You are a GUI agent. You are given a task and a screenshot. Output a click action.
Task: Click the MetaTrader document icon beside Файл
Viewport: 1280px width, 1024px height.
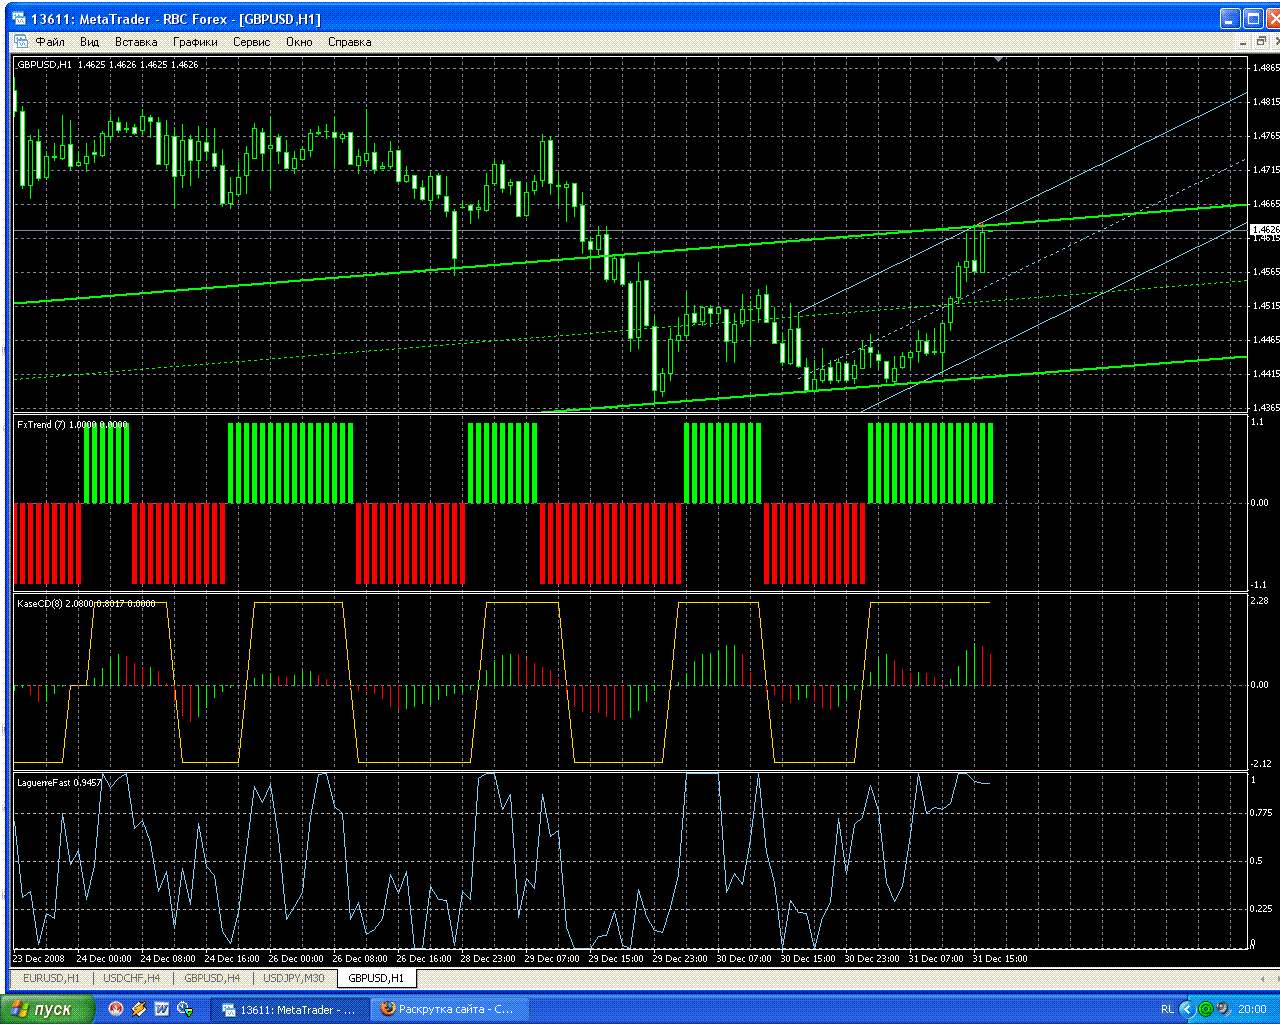pyautogui.click(x=20, y=42)
